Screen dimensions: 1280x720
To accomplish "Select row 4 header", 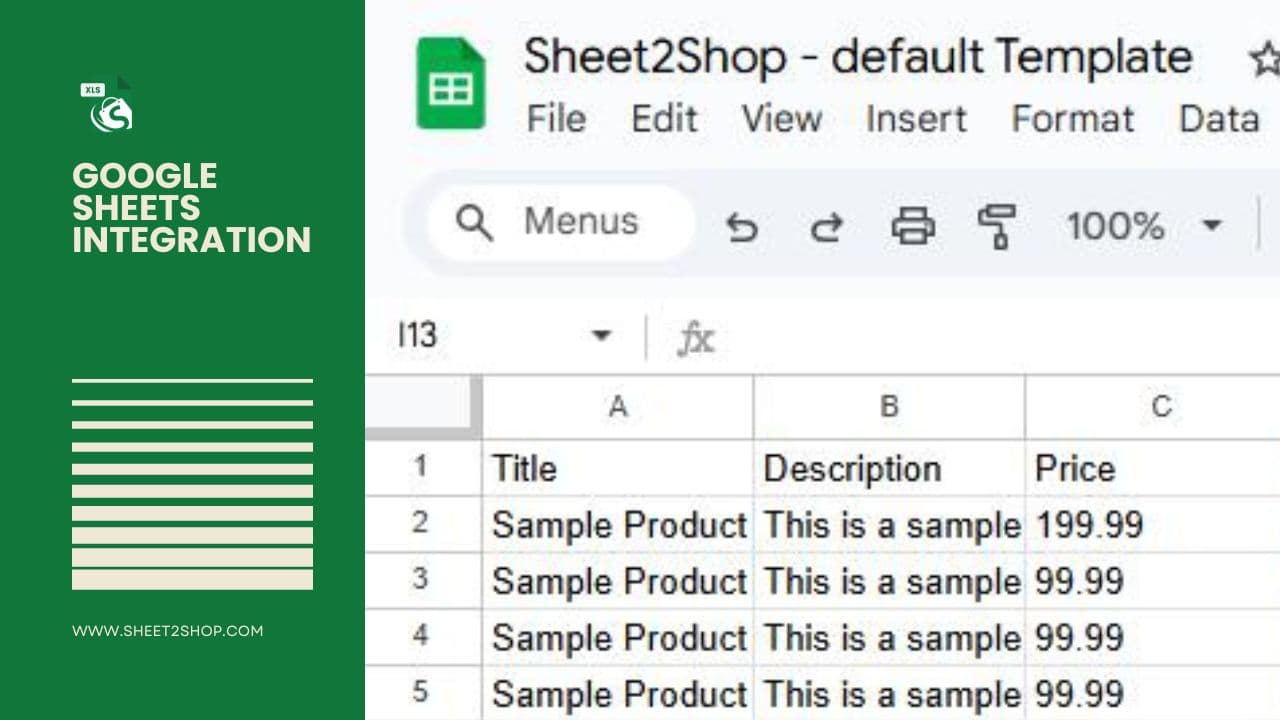I will 424,636.
